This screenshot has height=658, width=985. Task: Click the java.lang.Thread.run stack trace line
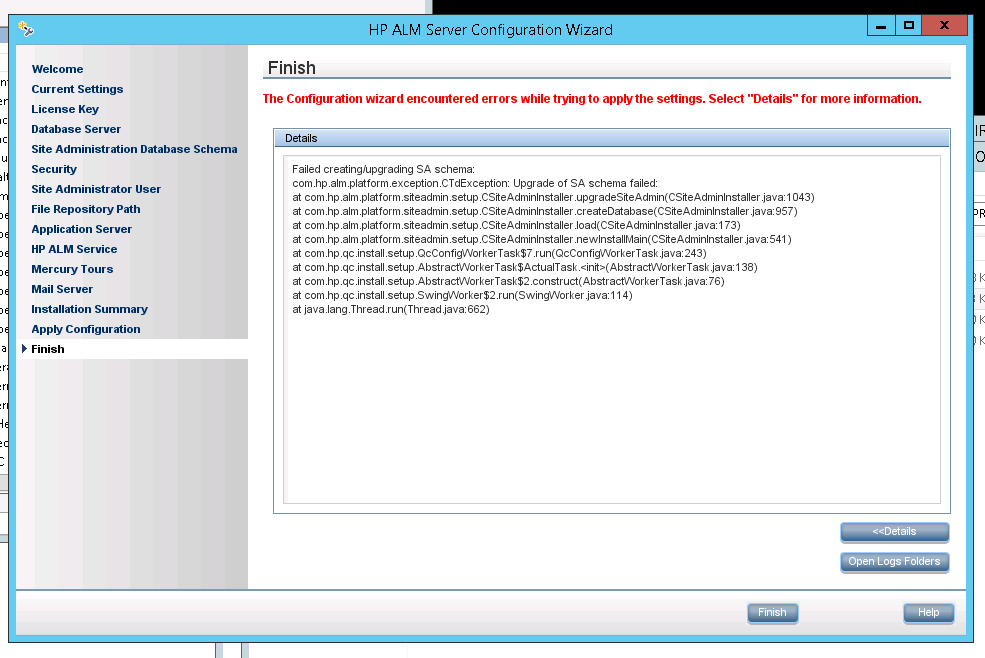tap(391, 309)
